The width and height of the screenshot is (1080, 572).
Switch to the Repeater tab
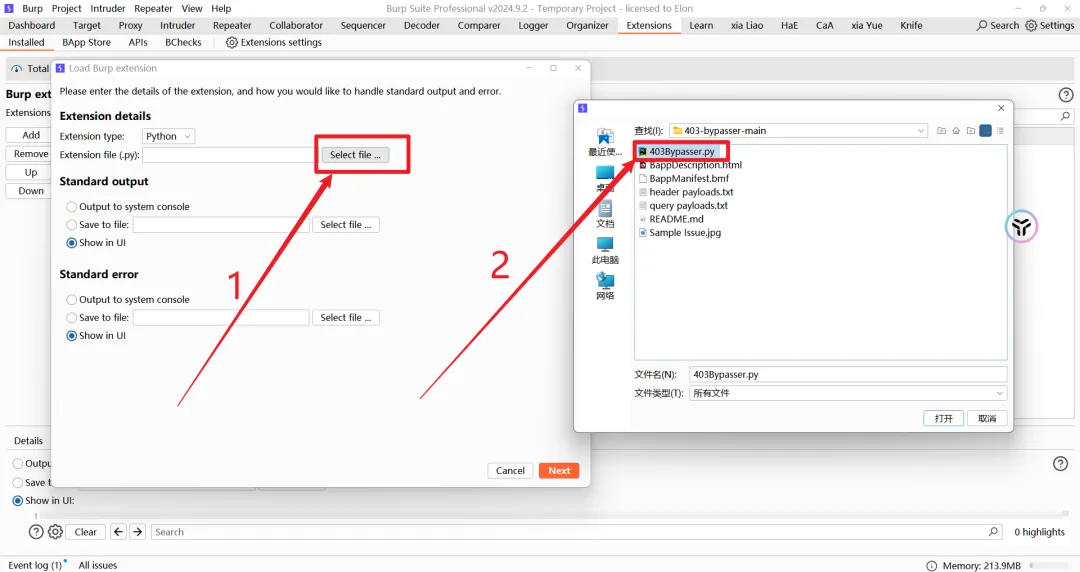232,25
